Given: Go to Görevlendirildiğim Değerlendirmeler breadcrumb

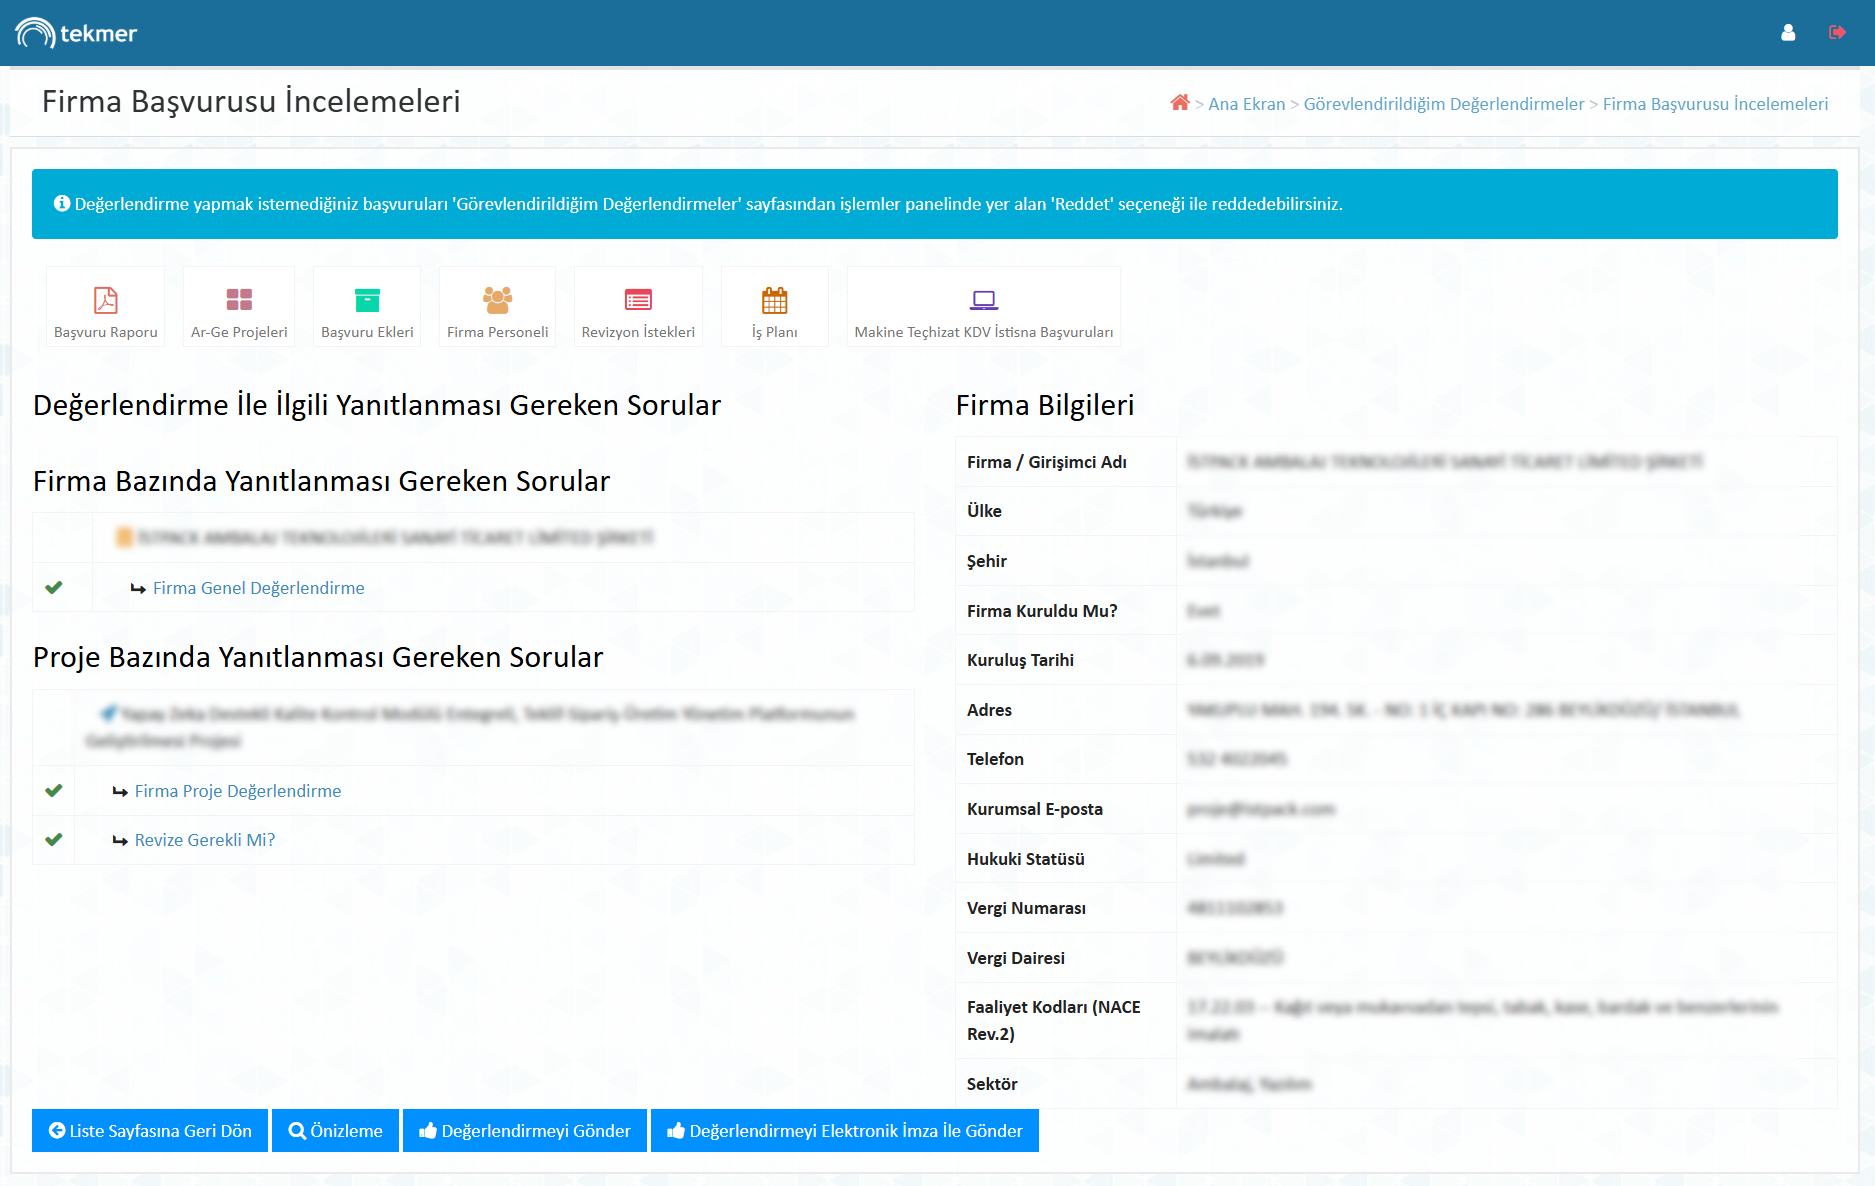Looking at the screenshot, I should 1444,104.
